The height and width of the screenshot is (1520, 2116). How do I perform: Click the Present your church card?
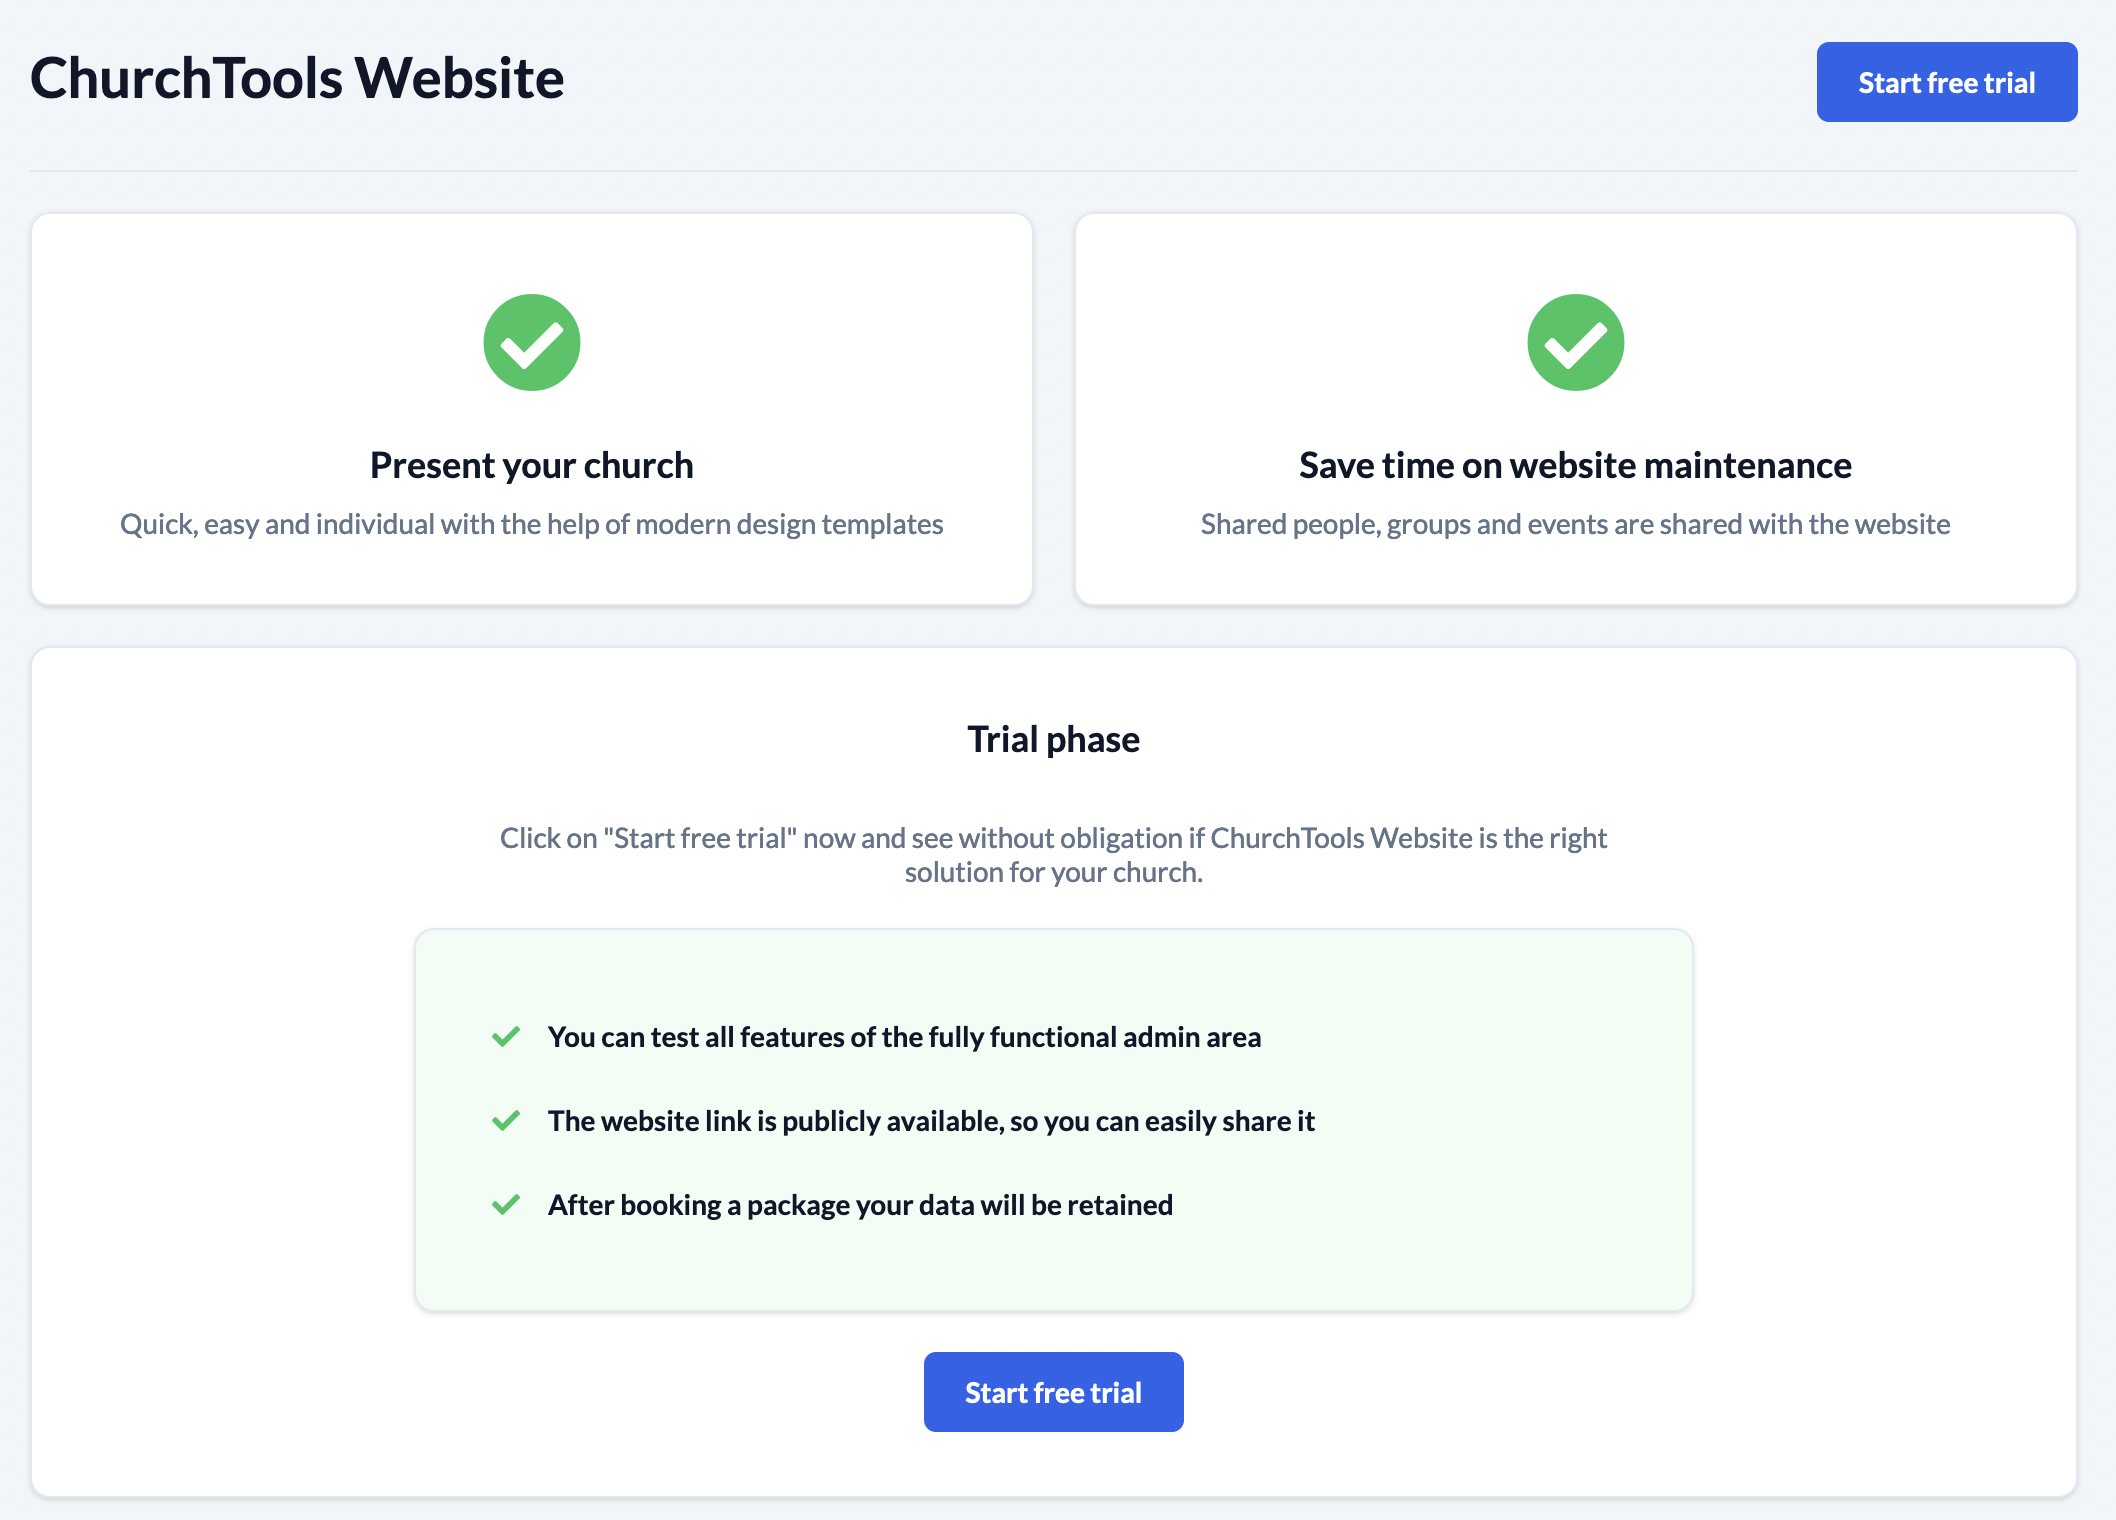[x=532, y=409]
